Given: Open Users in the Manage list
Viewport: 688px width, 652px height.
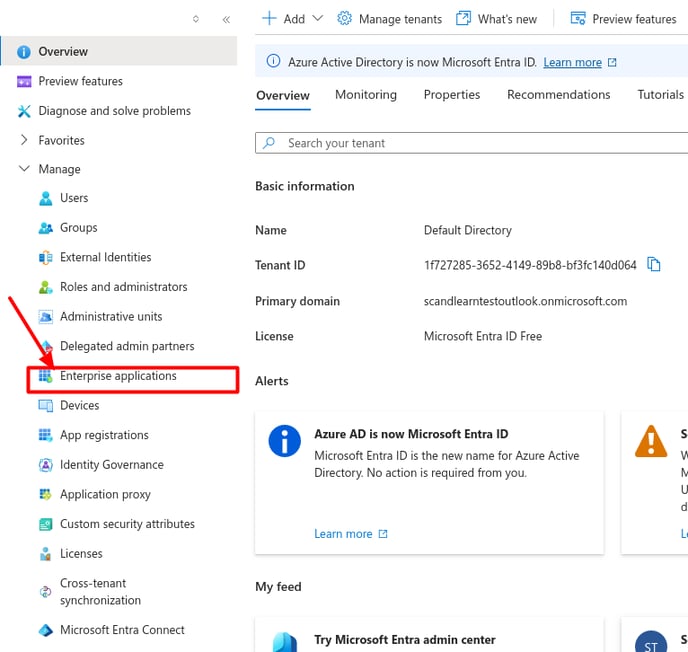Looking at the screenshot, I should [x=74, y=198].
